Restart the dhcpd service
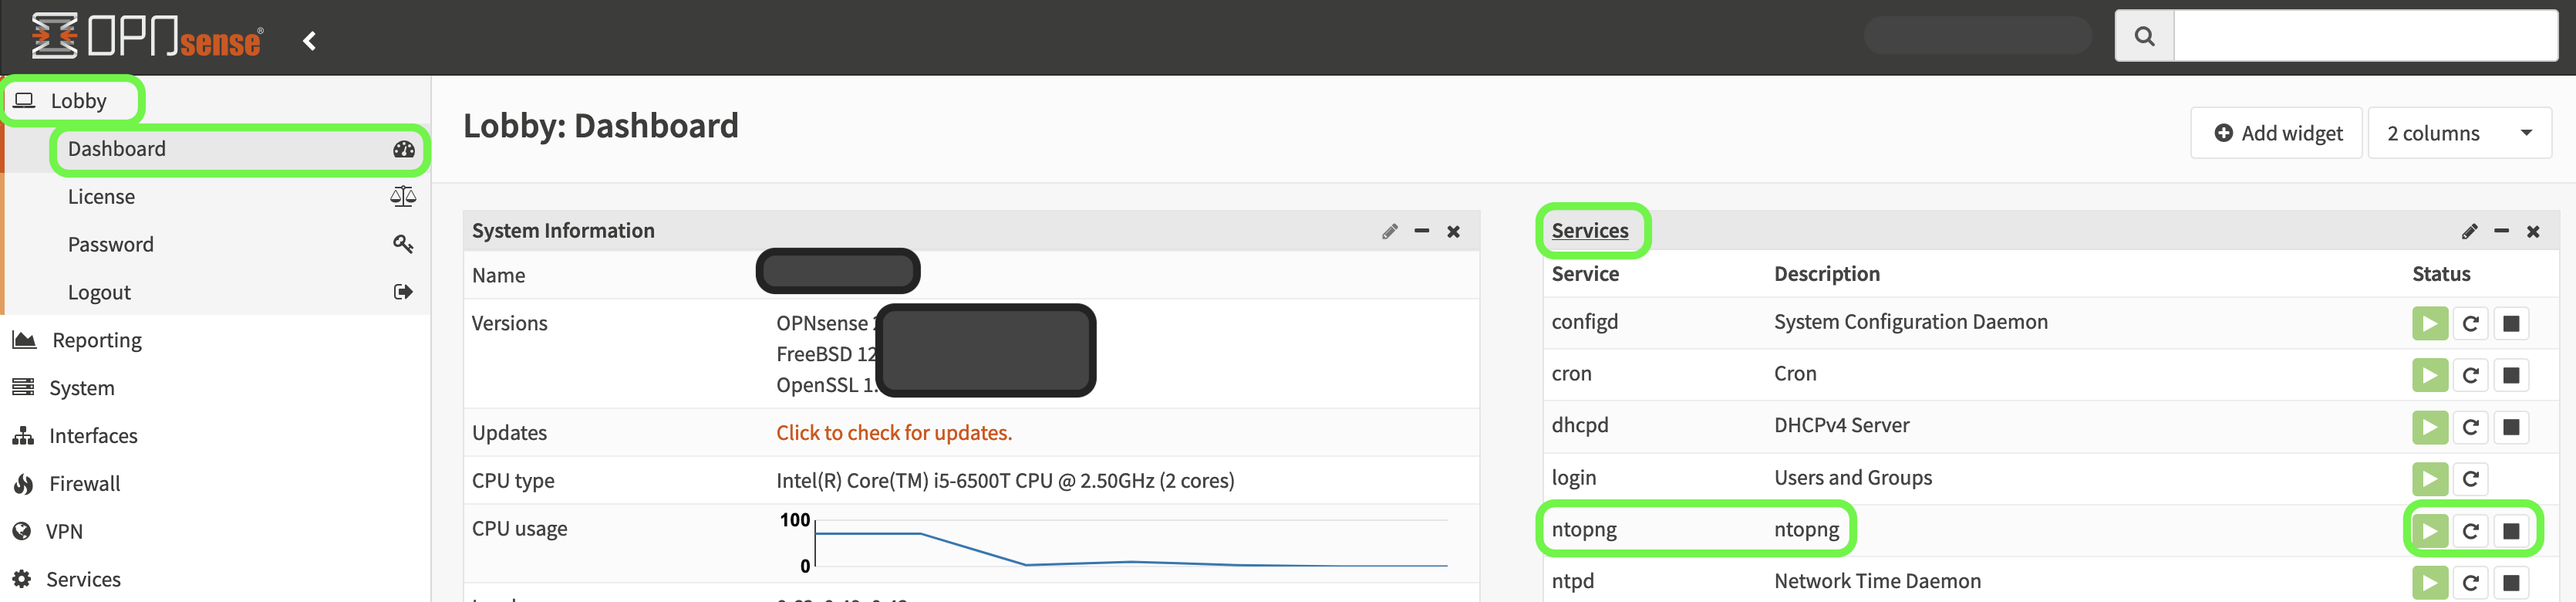2576x602 pixels. pyautogui.click(x=2470, y=428)
